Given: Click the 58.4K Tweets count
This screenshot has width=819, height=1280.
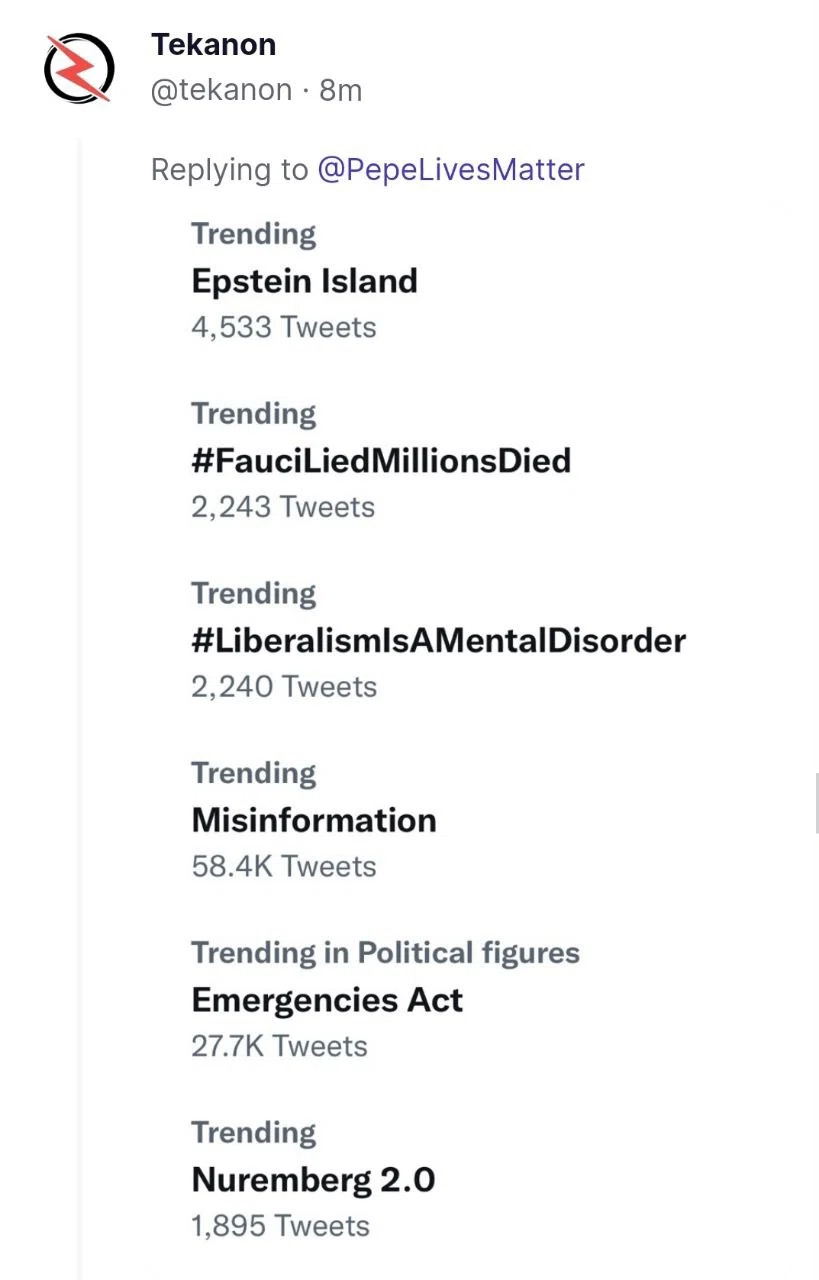Looking at the screenshot, I should (x=284, y=866).
